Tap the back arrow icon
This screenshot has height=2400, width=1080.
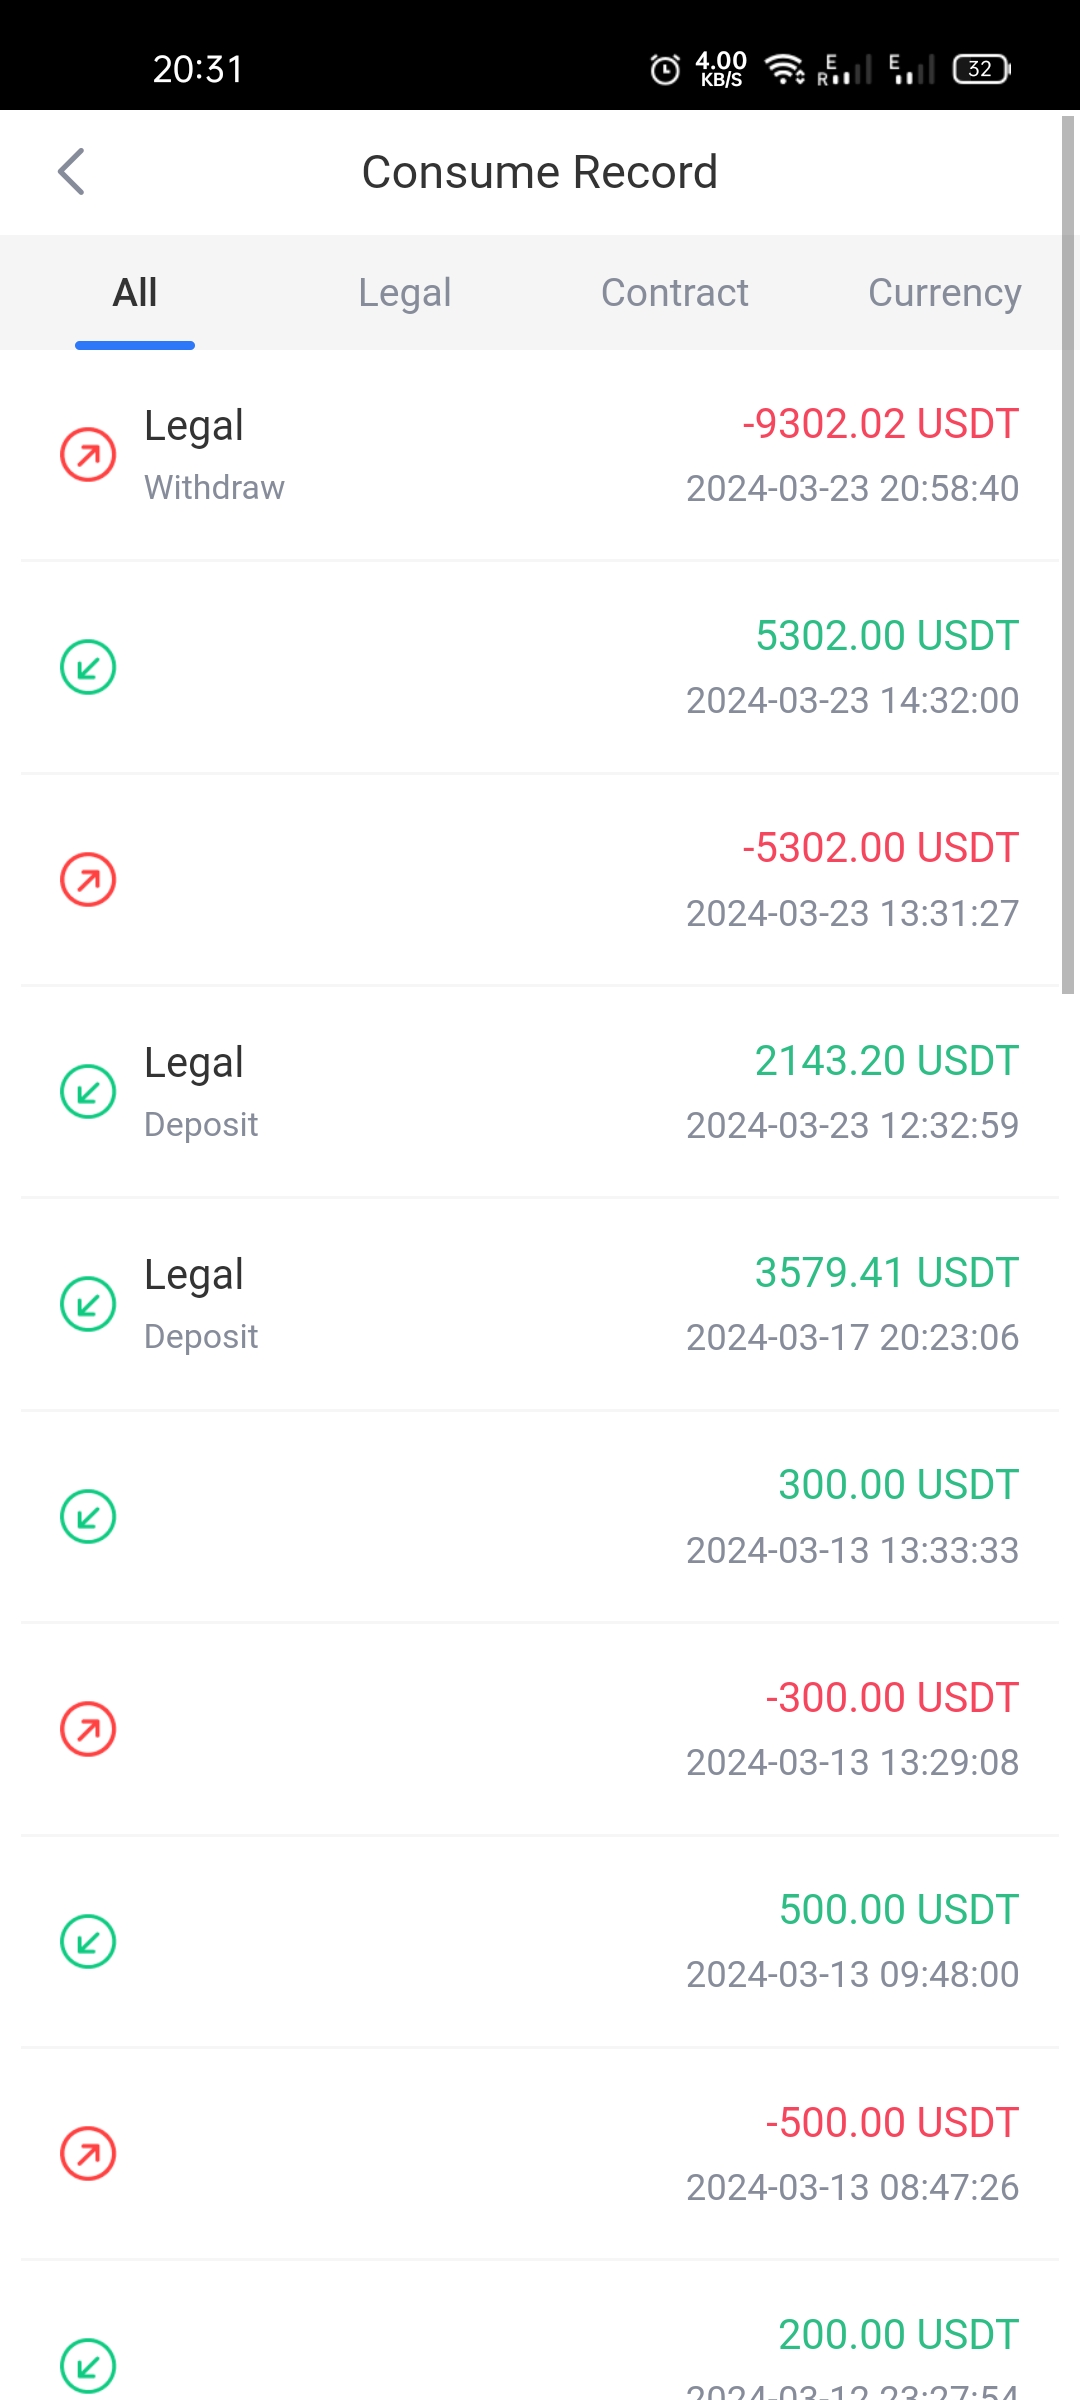pyautogui.click(x=71, y=172)
